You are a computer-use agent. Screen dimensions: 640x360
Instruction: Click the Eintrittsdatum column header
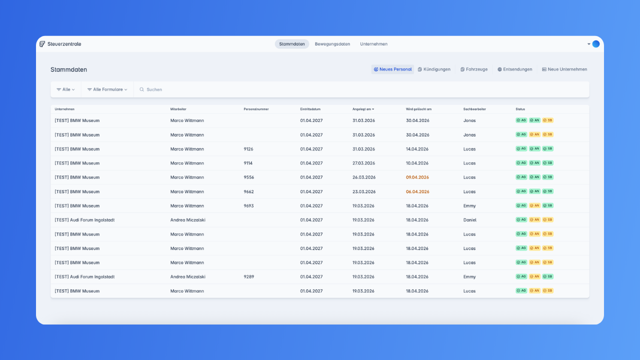coord(310,109)
